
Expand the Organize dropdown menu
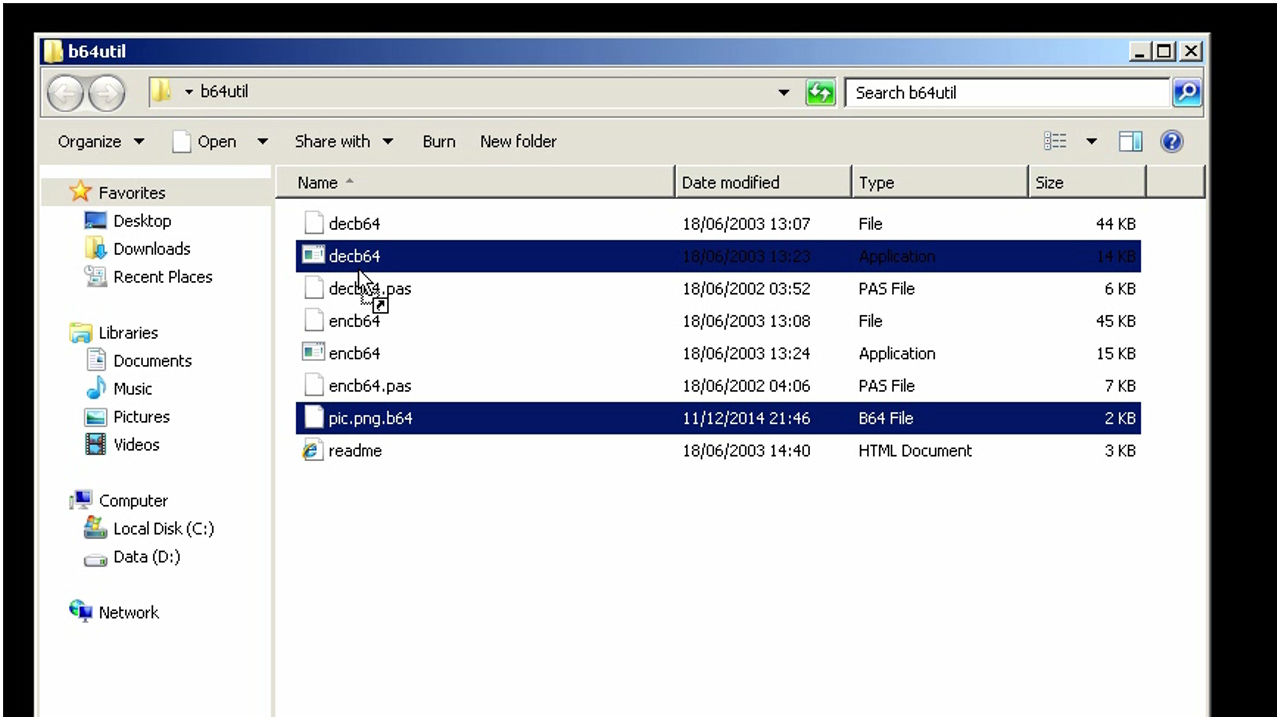[101, 142]
